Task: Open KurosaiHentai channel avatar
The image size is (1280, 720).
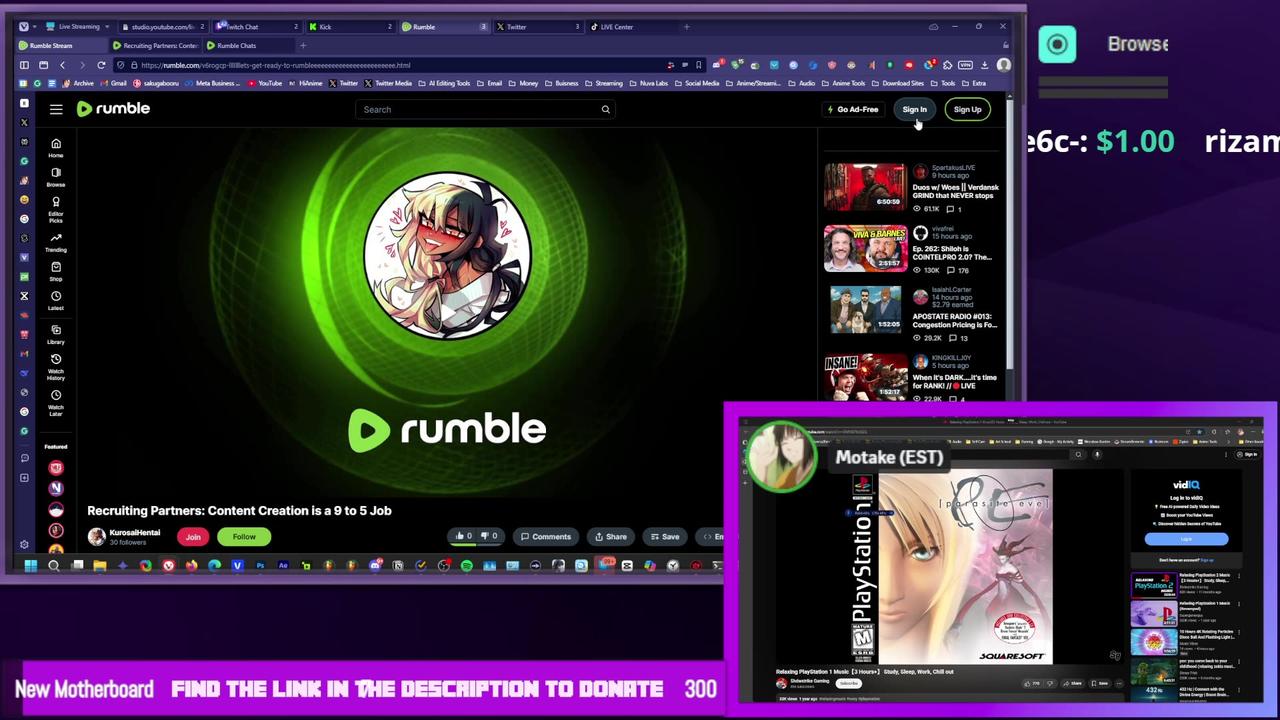Action: 96,537
